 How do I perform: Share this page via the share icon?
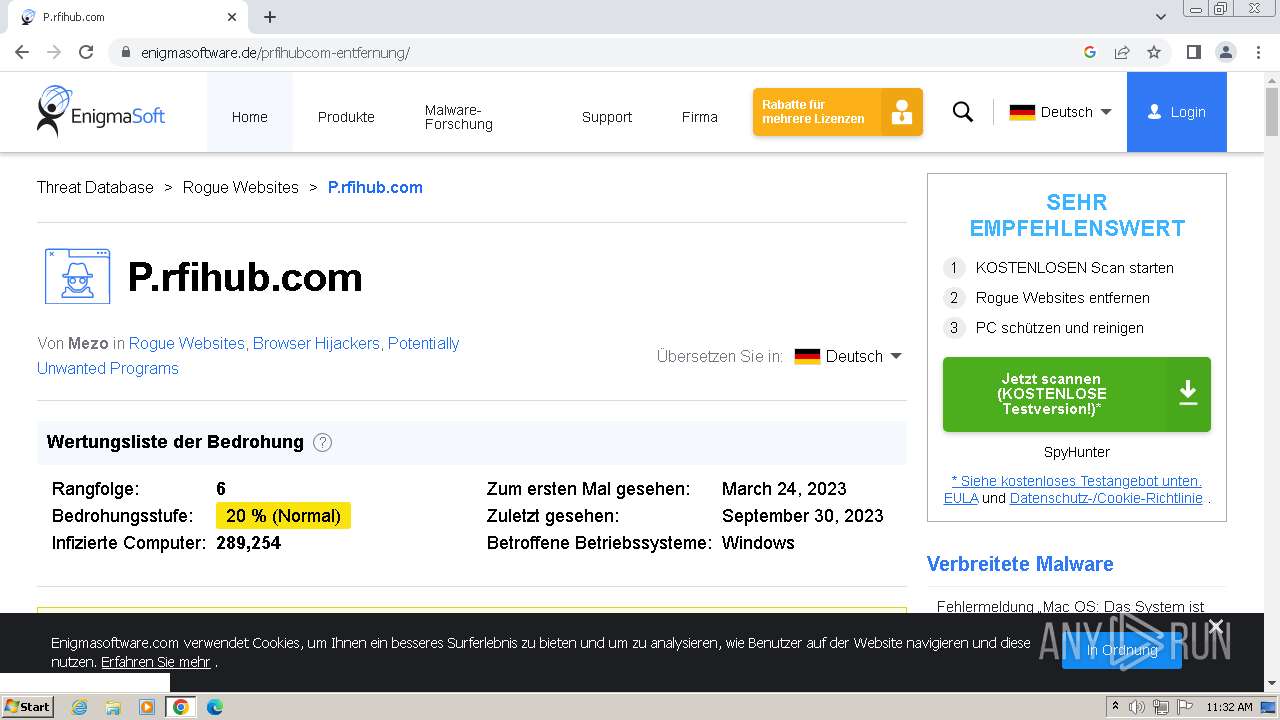click(1122, 52)
